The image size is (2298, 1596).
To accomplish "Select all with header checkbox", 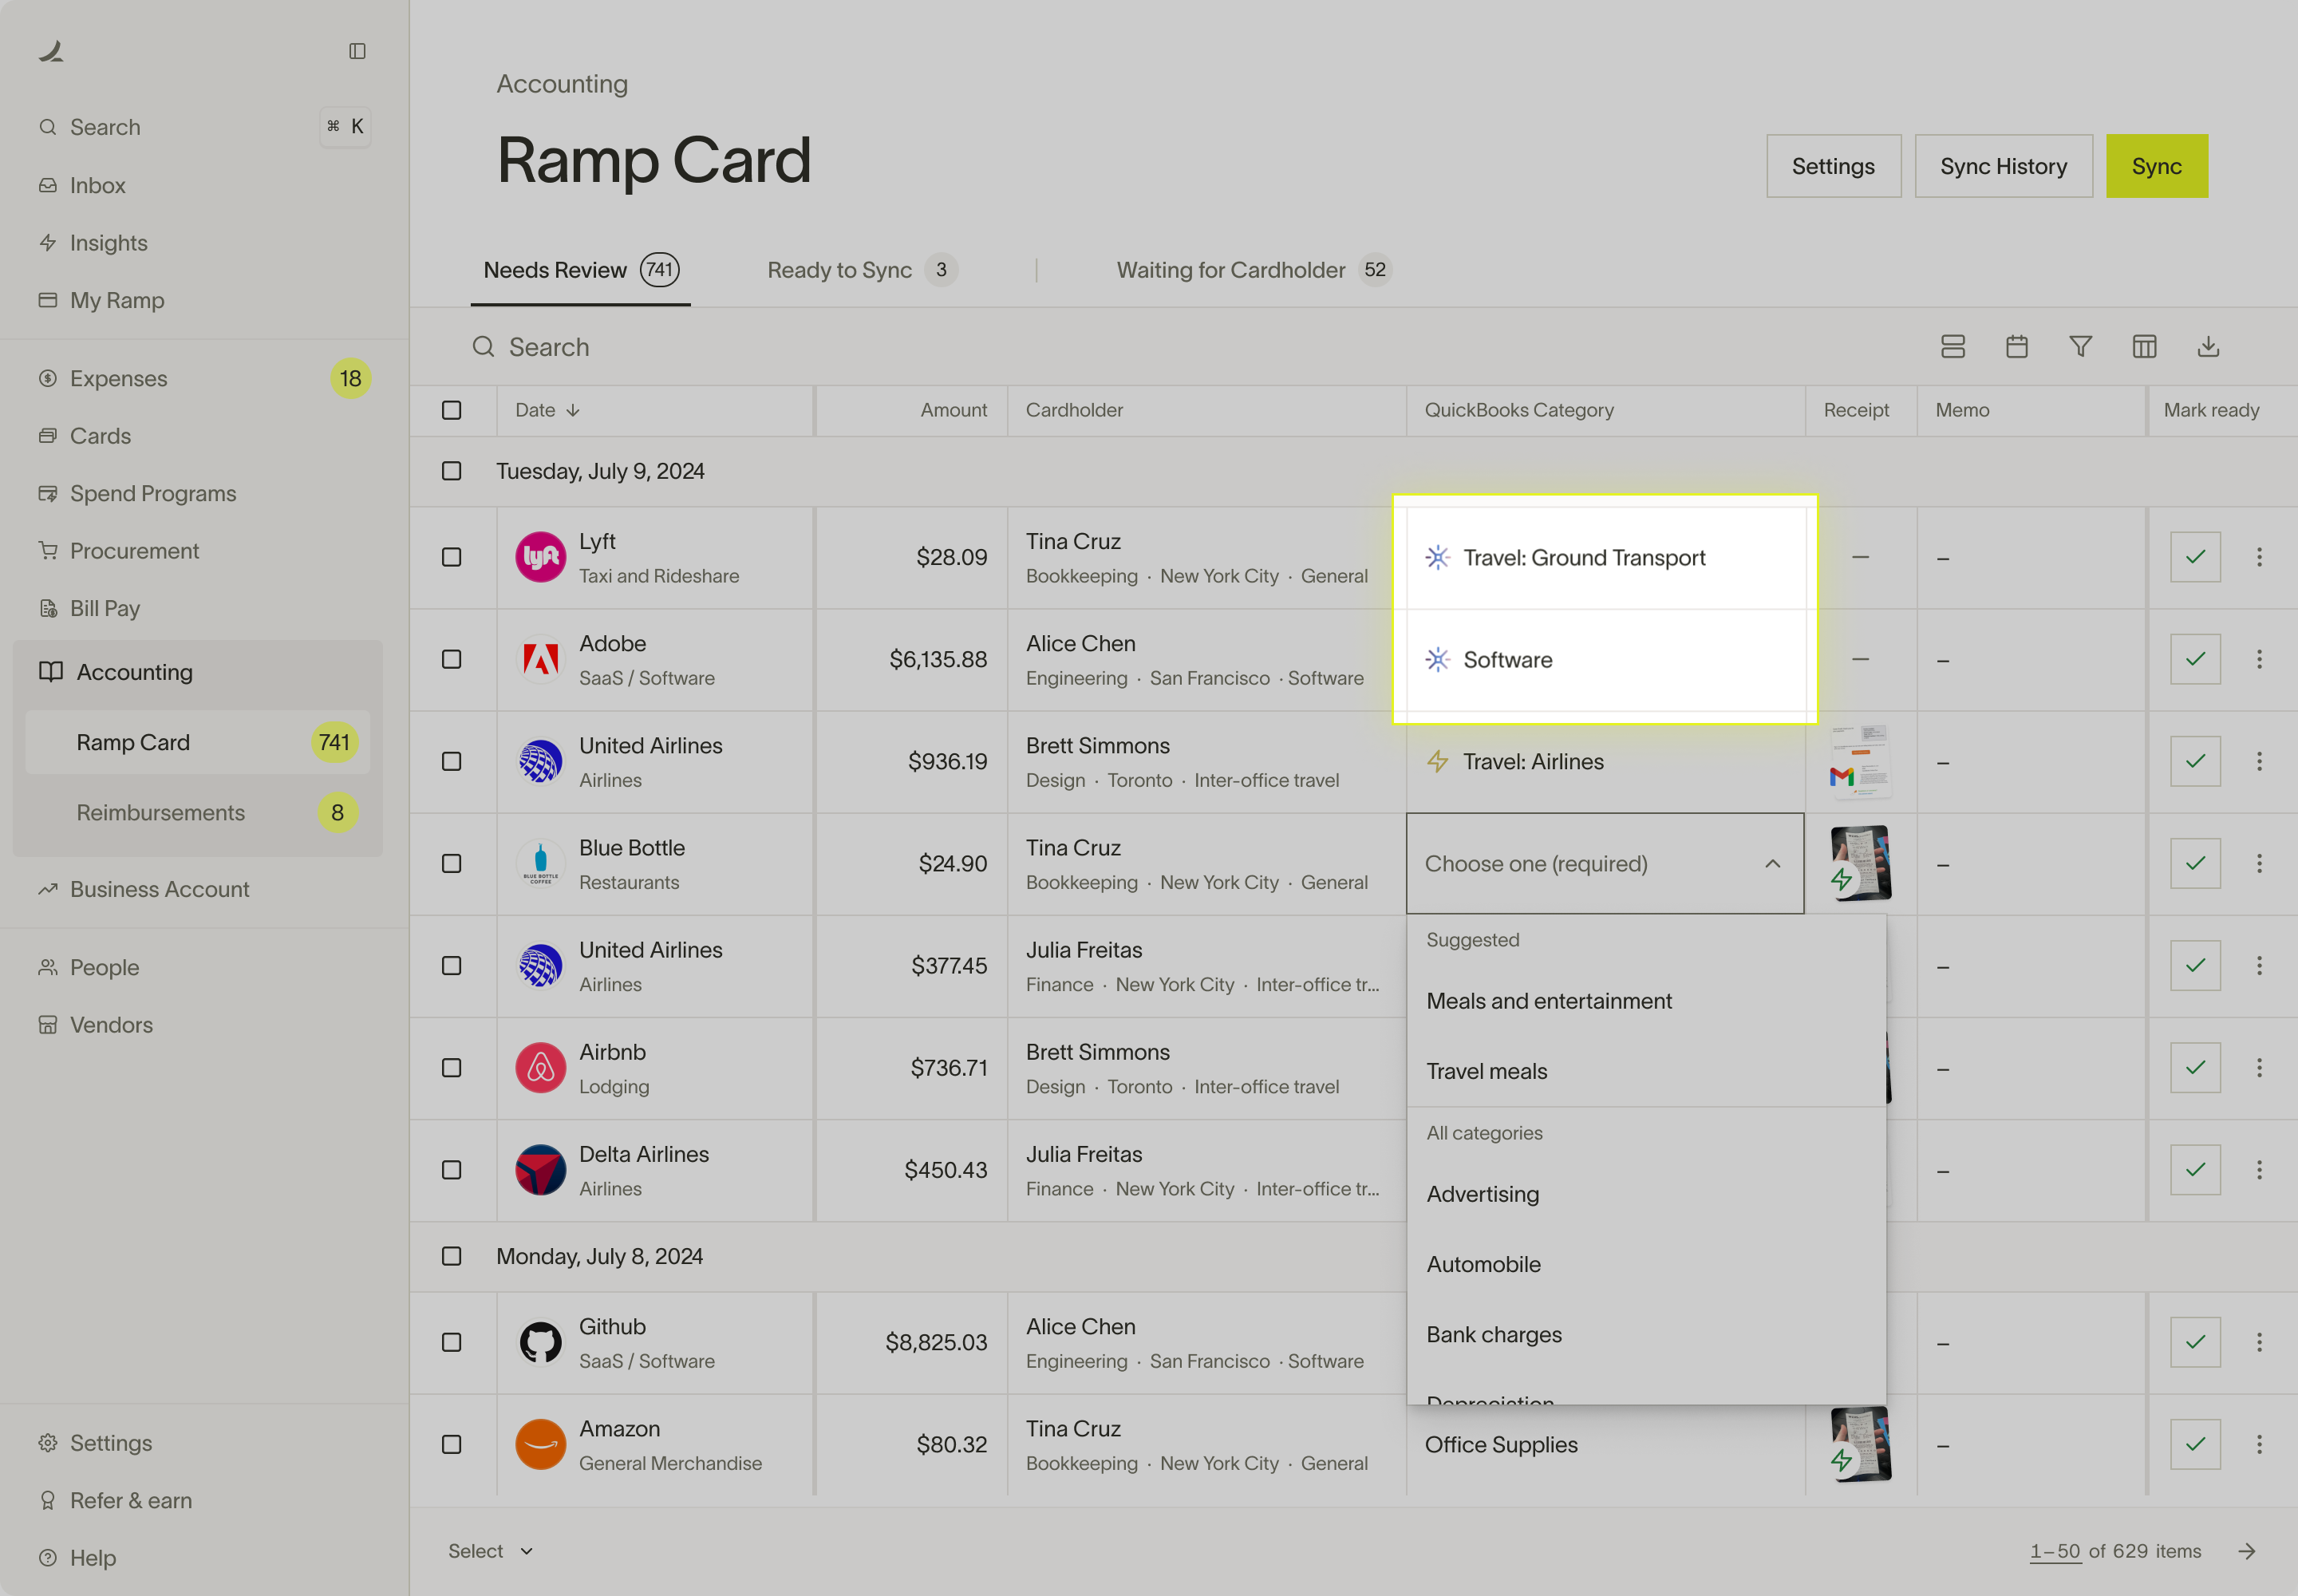I will coord(452,410).
